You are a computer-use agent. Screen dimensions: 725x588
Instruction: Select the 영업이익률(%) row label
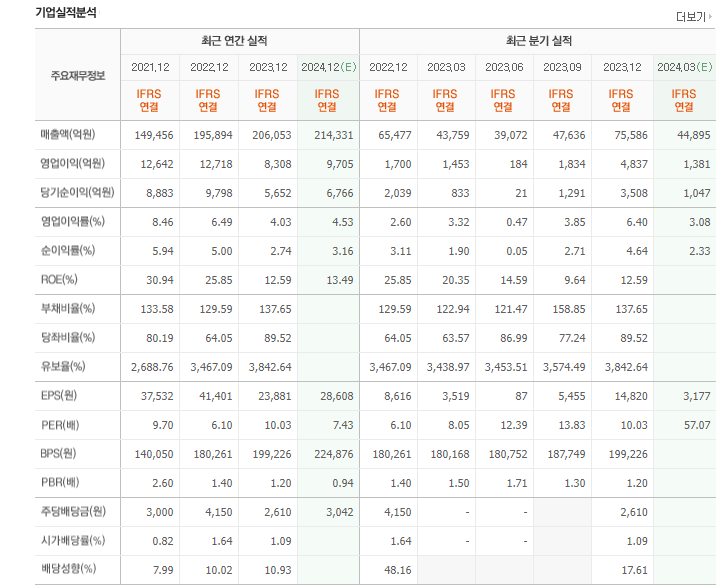(73, 221)
